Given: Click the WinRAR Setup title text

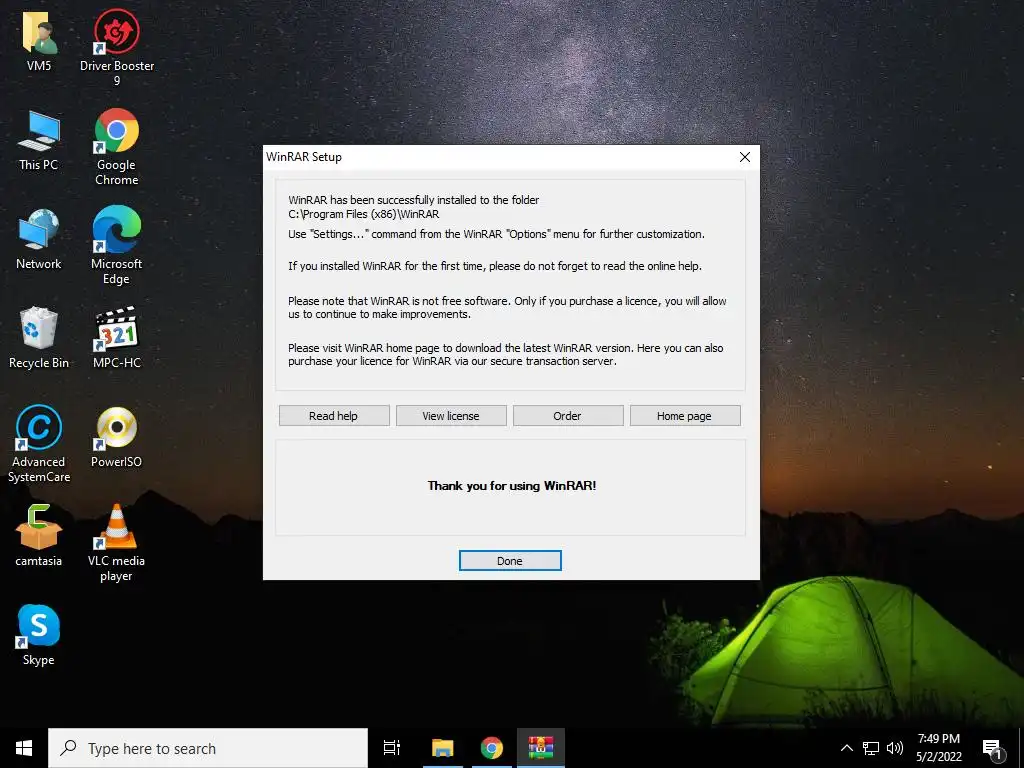Looking at the screenshot, I should (304, 157).
